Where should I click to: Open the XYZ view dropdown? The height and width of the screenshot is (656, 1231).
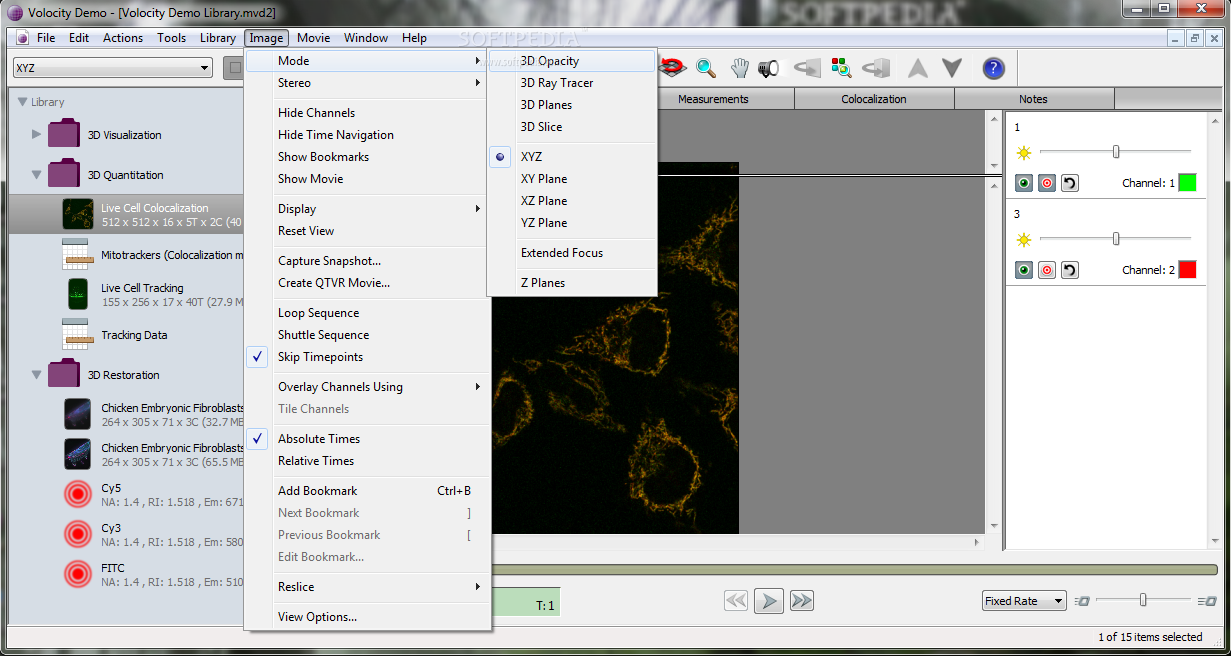click(113, 68)
